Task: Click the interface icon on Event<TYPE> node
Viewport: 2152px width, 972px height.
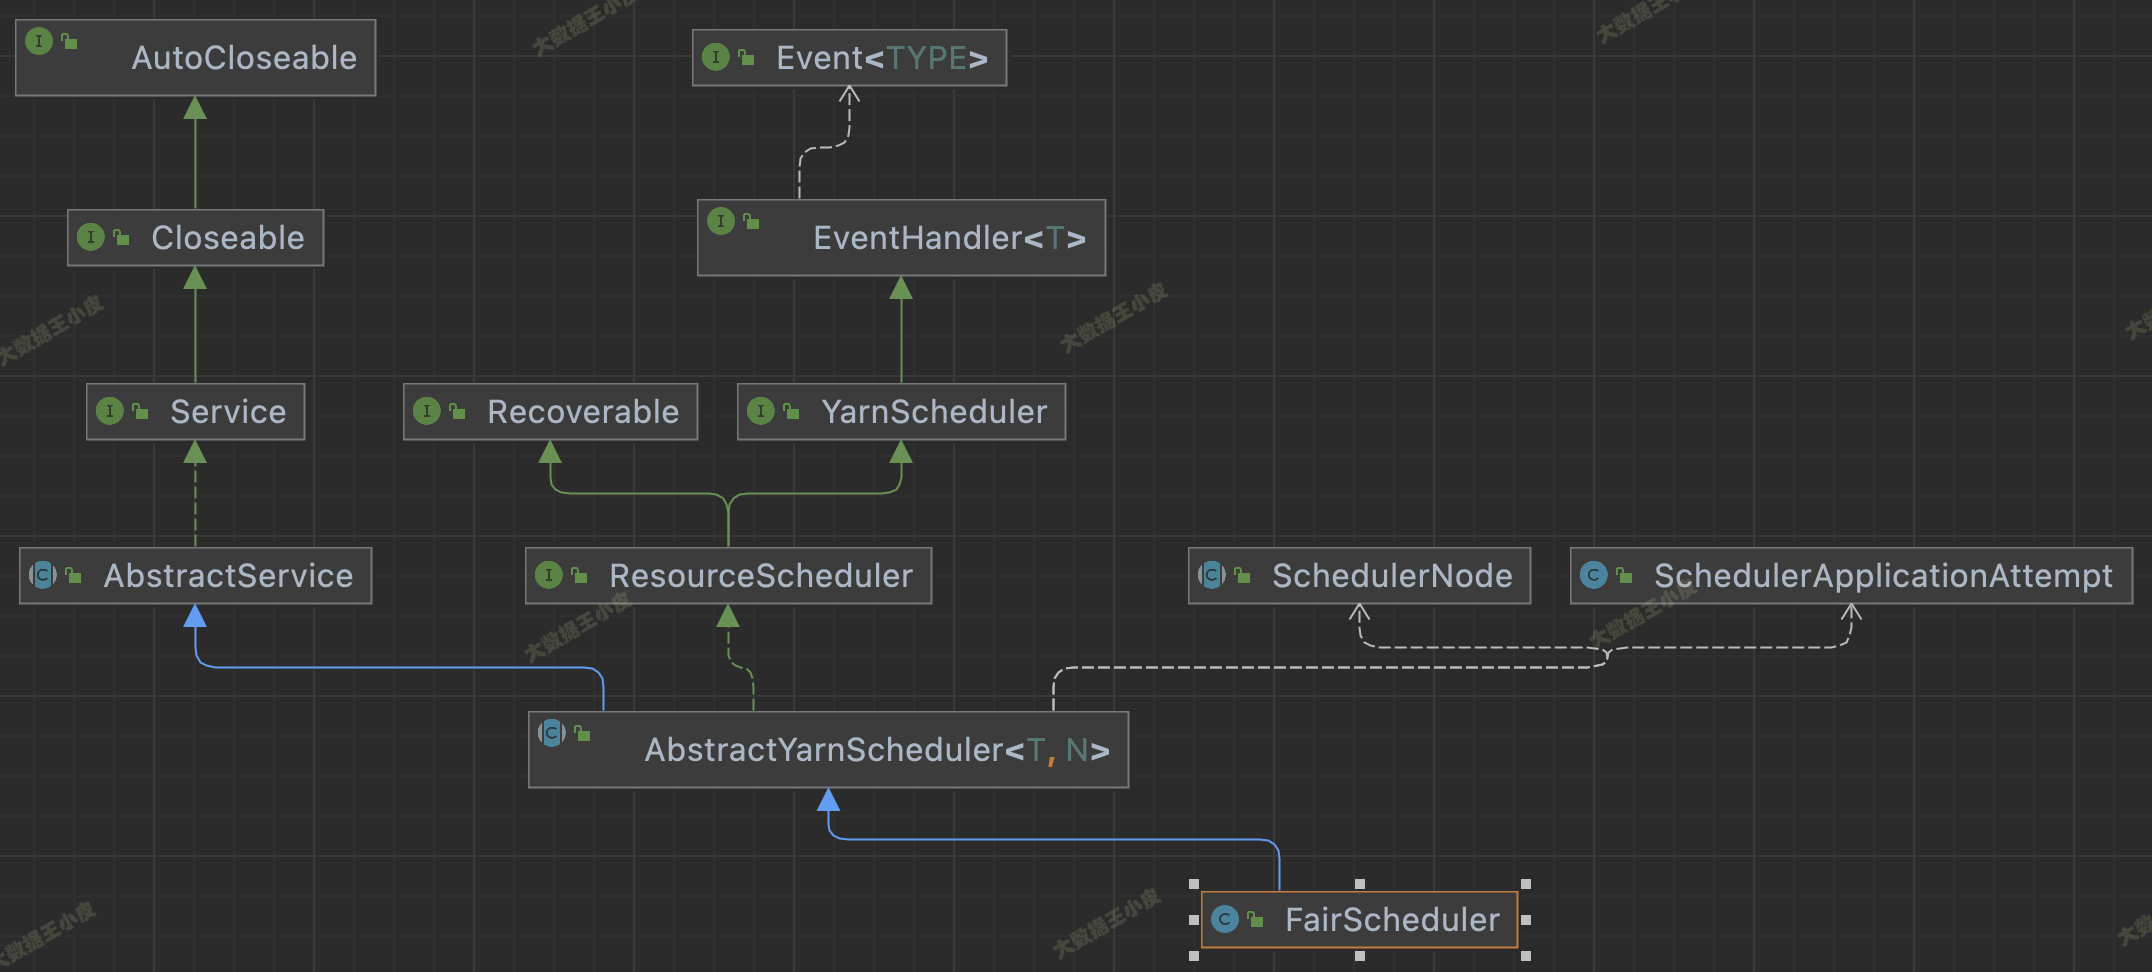Action: (716, 57)
